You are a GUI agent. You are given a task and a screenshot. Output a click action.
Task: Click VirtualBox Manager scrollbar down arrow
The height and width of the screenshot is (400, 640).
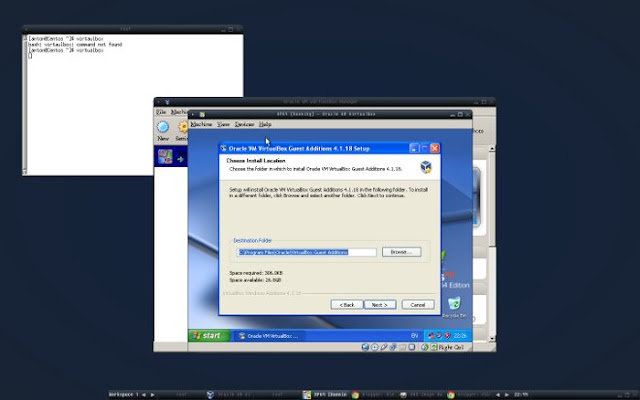click(492, 338)
